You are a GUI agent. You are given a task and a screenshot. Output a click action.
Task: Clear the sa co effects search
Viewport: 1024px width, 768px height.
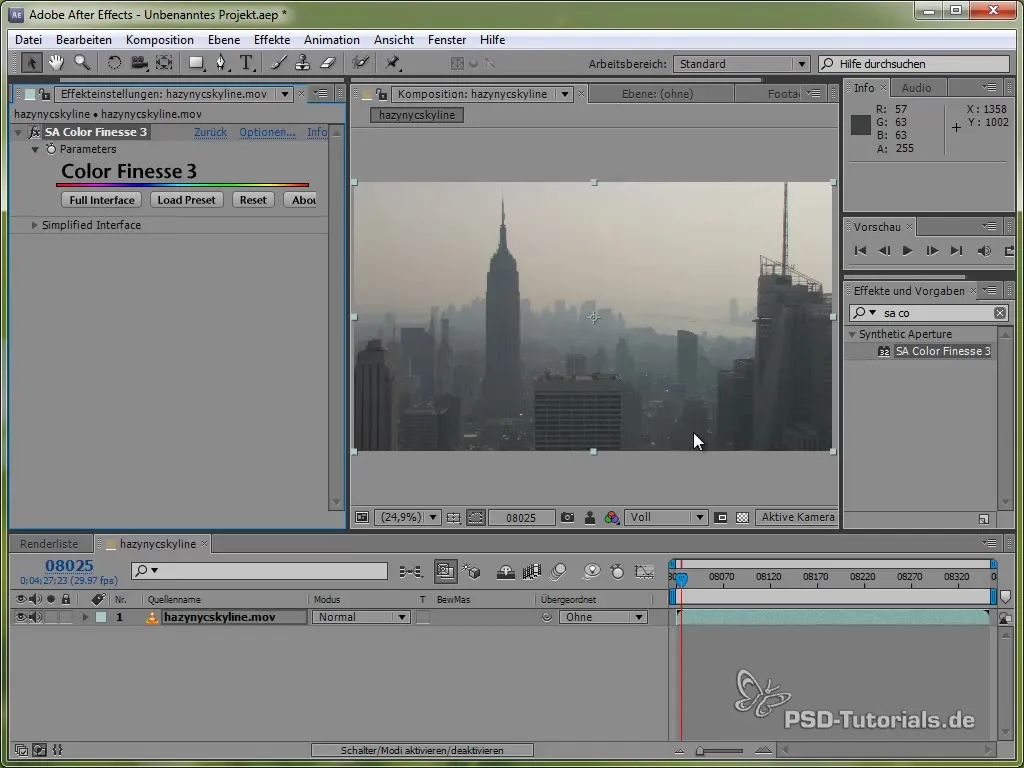click(1000, 313)
